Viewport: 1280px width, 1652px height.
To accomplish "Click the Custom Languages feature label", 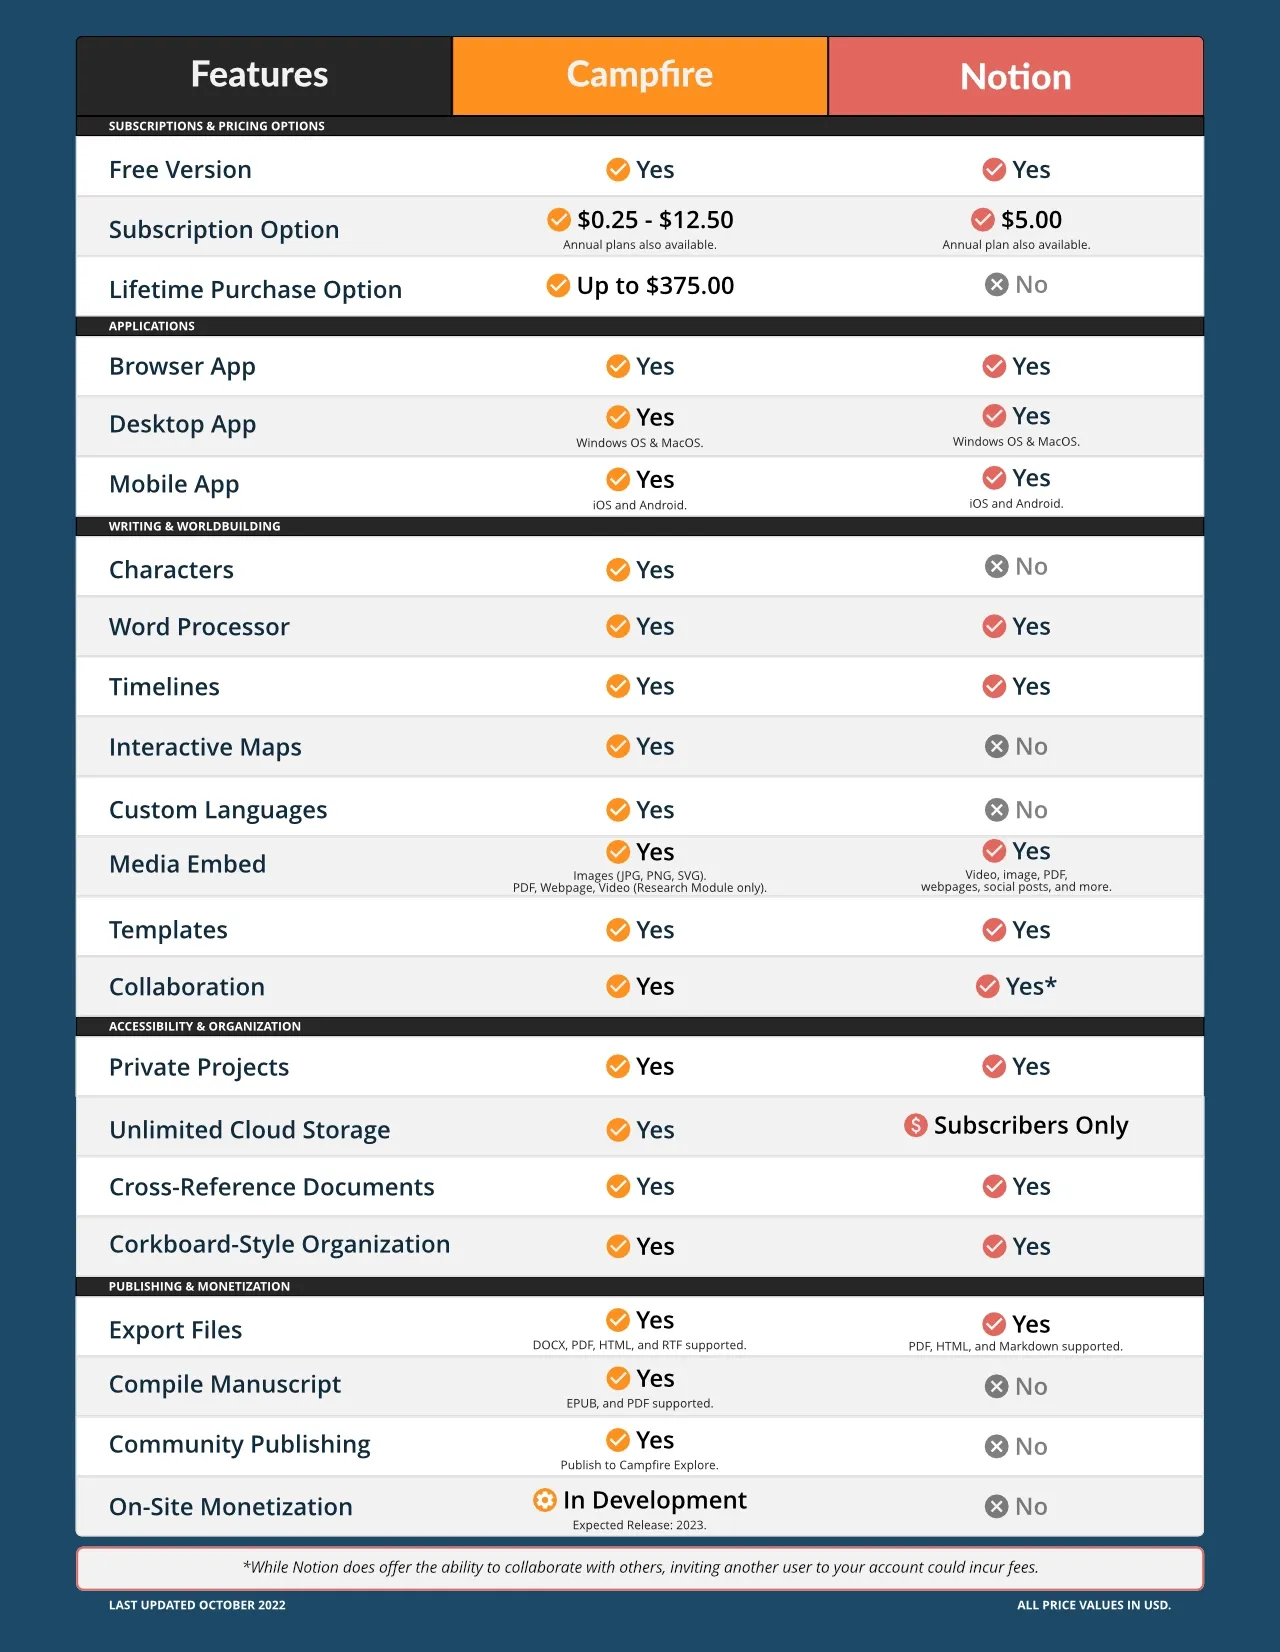I will (218, 810).
